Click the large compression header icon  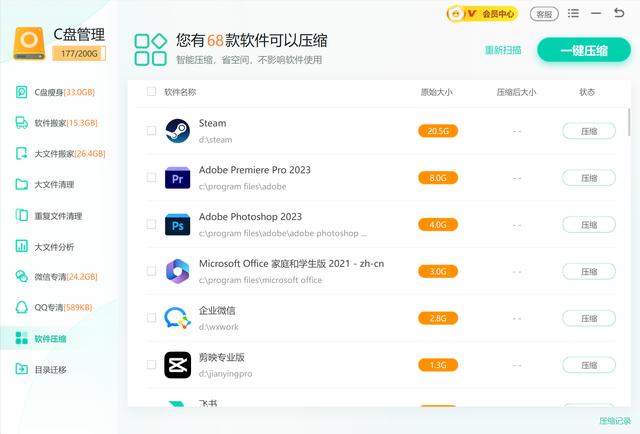(151, 50)
